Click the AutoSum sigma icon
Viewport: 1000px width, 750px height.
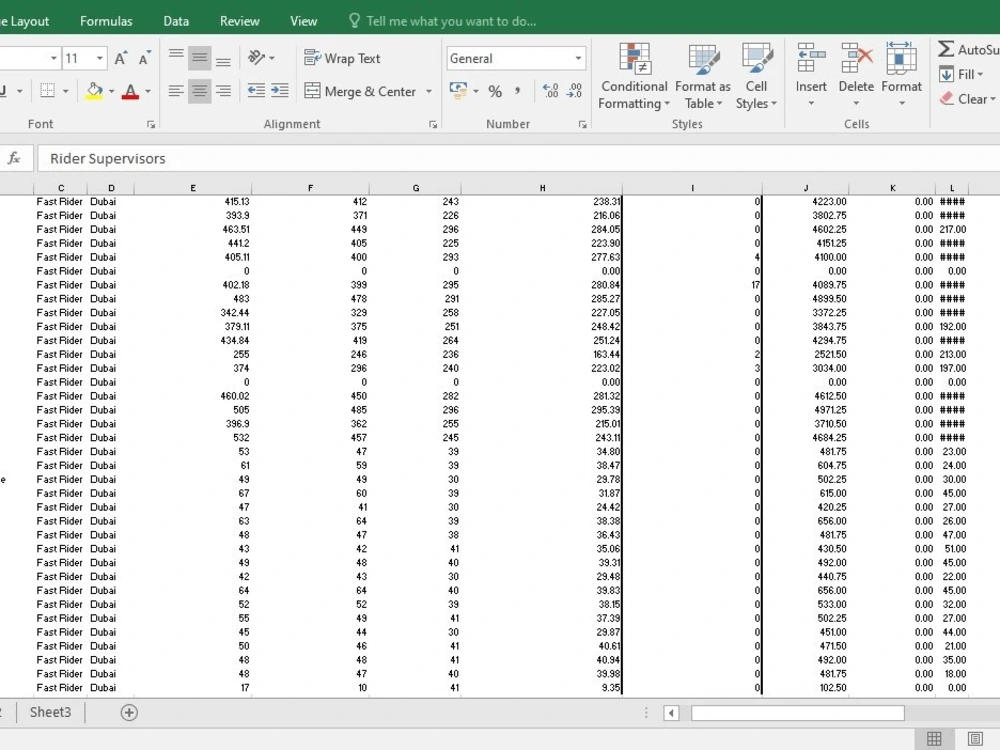pyautogui.click(x=946, y=49)
